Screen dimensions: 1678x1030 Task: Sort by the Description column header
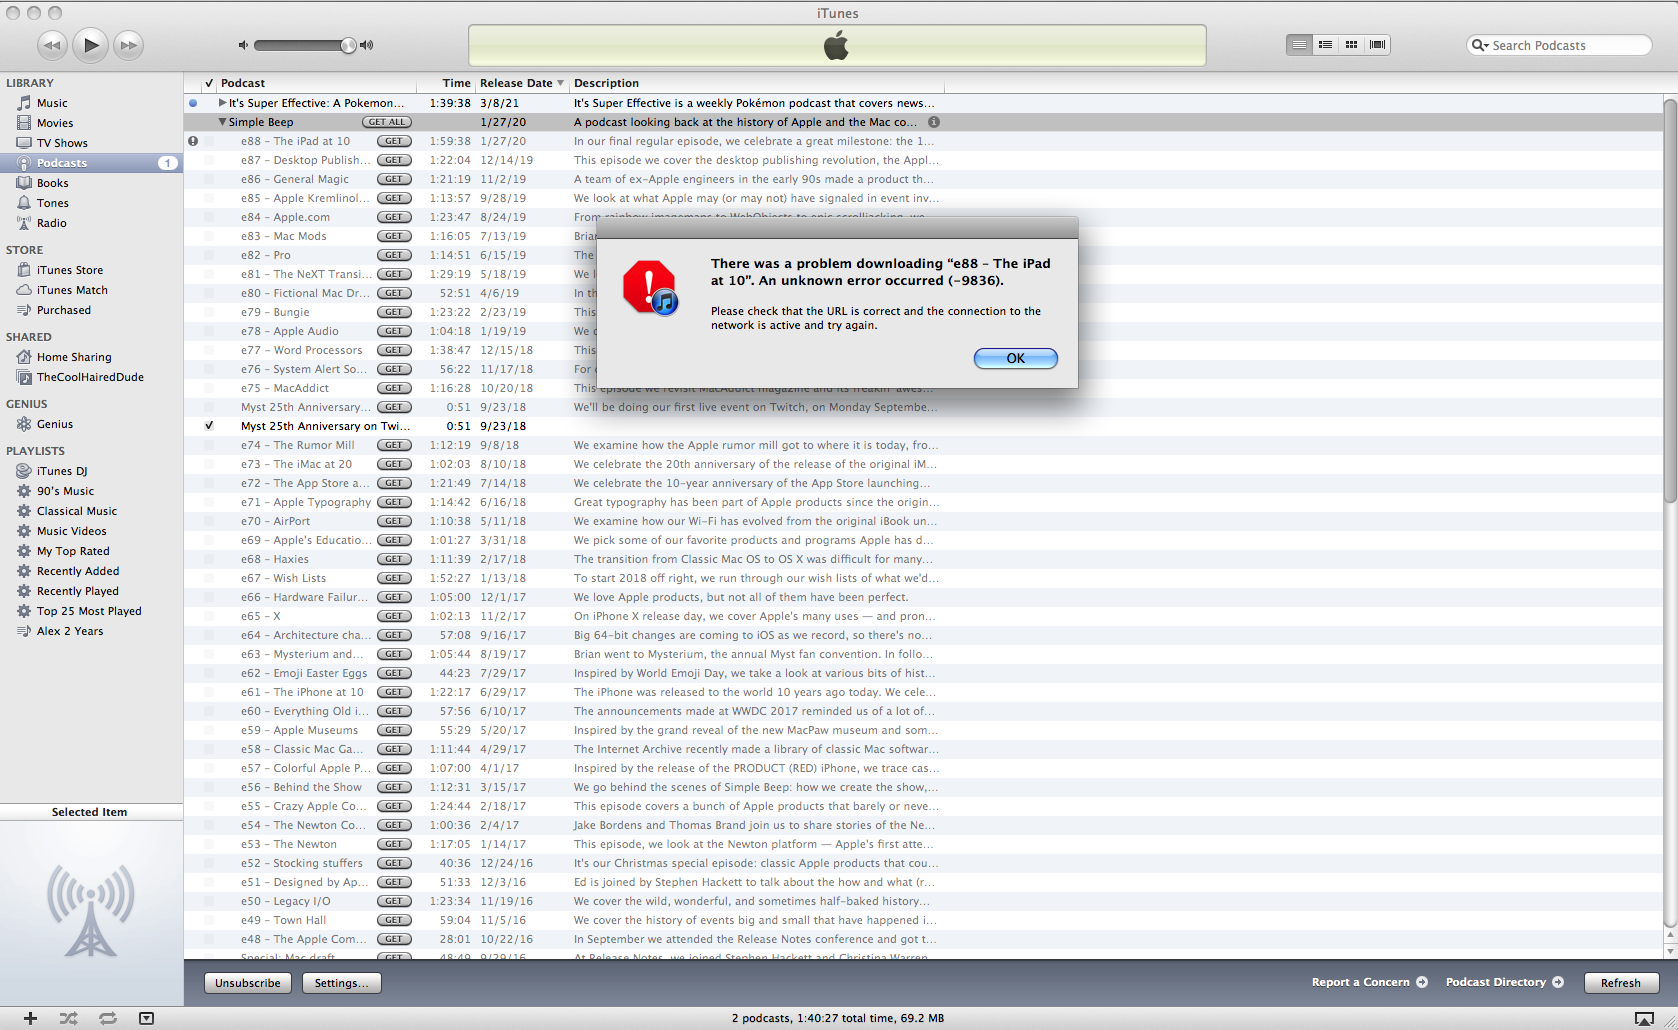click(x=756, y=83)
